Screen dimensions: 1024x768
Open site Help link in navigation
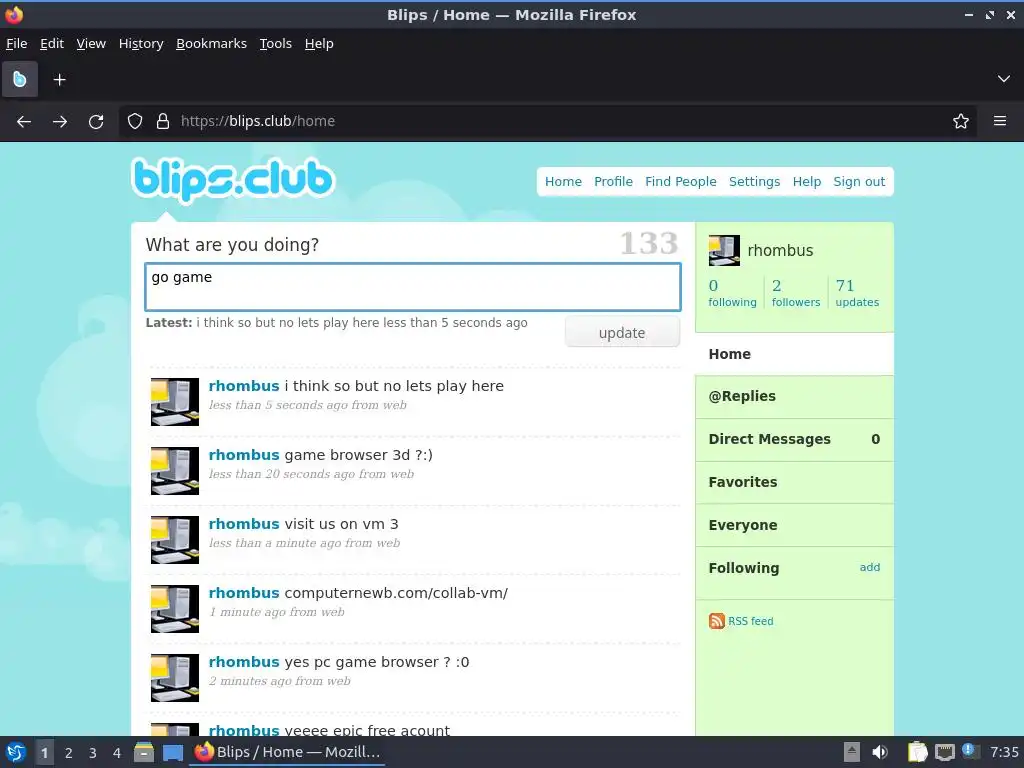click(807, 182)
